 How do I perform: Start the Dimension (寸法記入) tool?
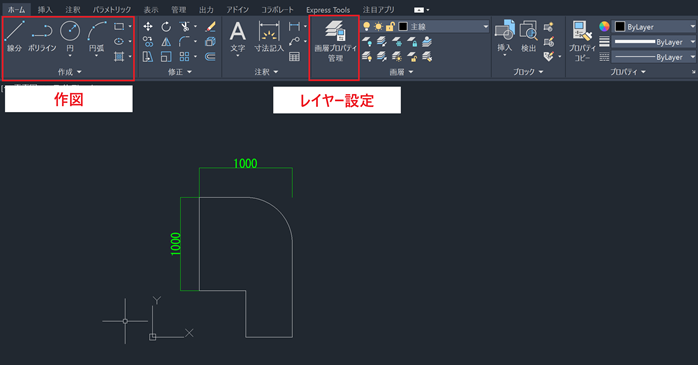click(269, 36)
